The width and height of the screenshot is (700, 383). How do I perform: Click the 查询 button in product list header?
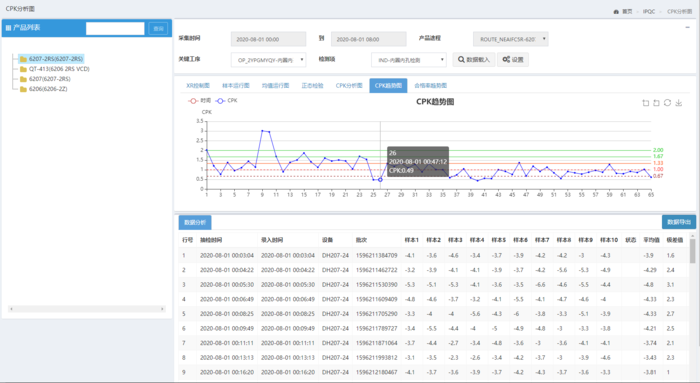[x=158, y=29]
